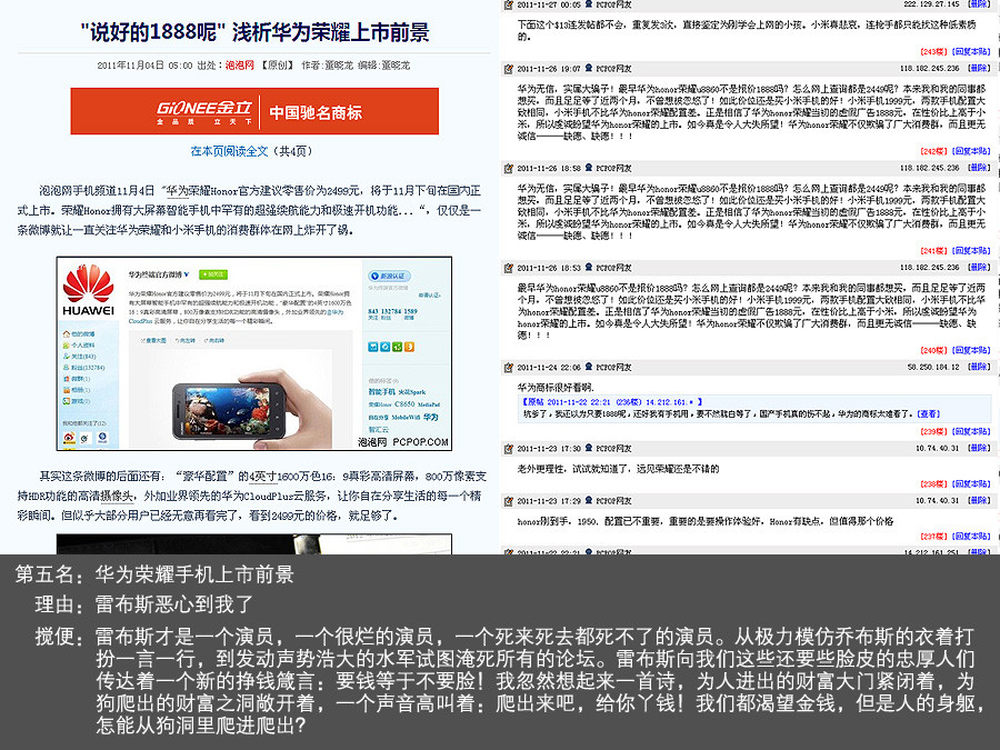Viewport: 1000px width, 750px height.
Task: Click the red 238楼 floor link
Action: (x=934, y=483)
